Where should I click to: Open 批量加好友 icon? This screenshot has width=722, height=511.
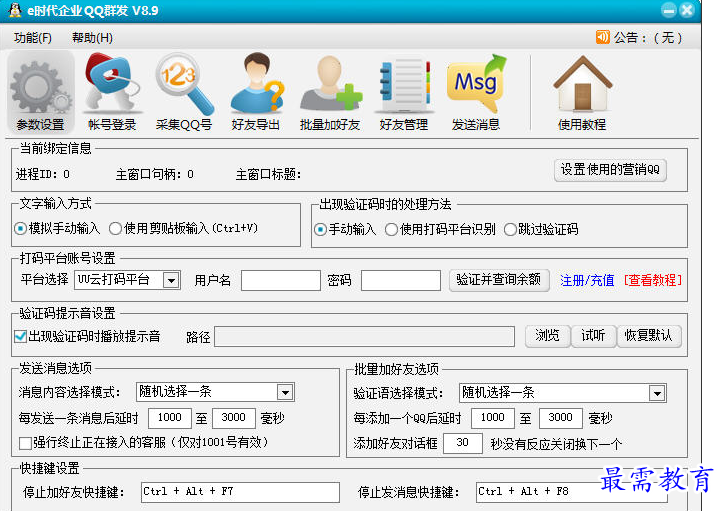[x=330, y=92]
